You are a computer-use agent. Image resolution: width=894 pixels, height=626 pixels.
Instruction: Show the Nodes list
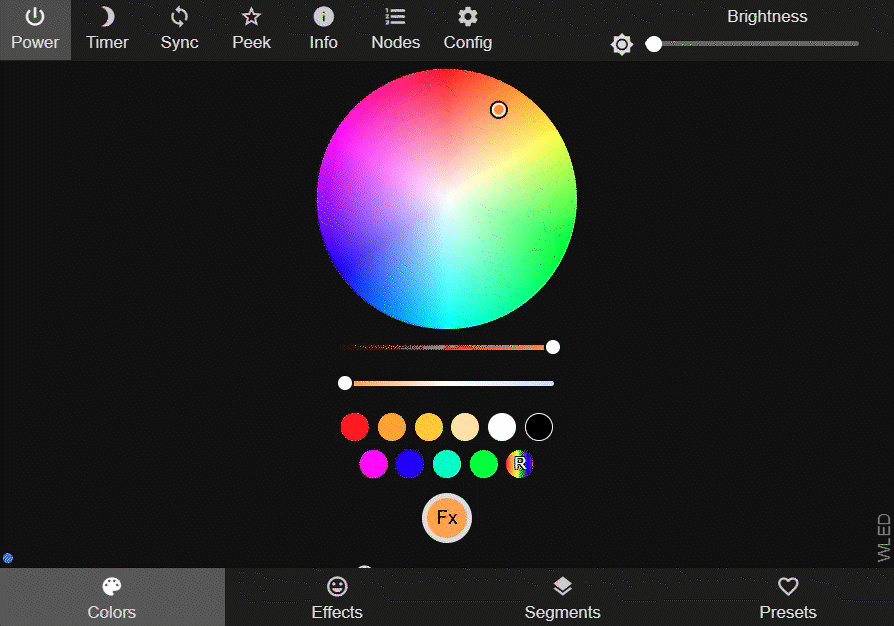[x=395, y=30]
